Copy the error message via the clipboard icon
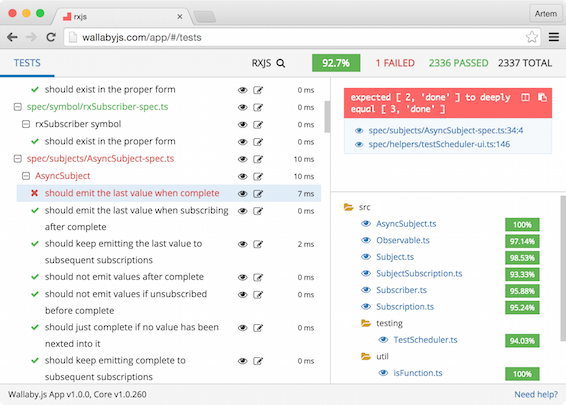Screen dimensions: 566x405 [x=542, y=97]
